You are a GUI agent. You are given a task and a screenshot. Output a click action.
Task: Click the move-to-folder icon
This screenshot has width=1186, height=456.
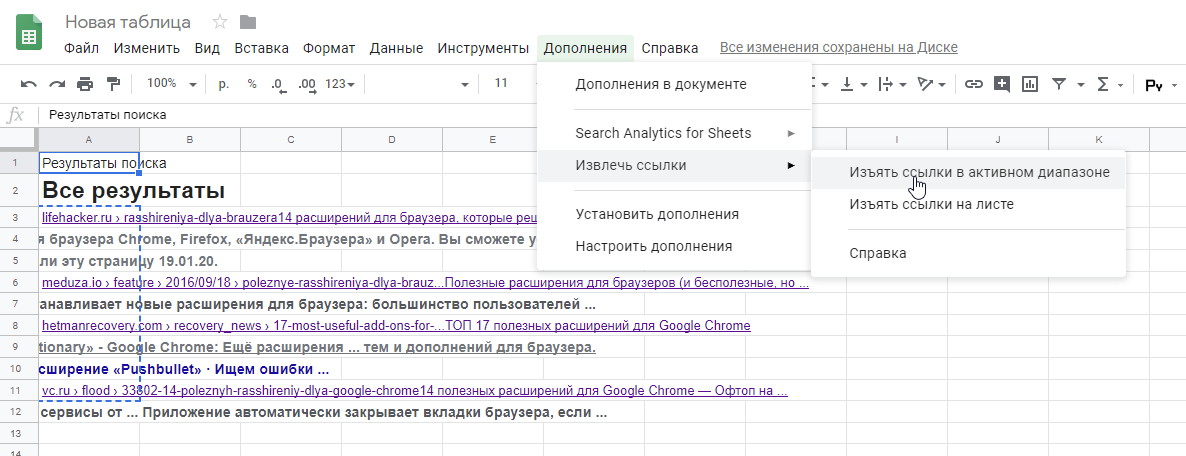tap(247, 21)
